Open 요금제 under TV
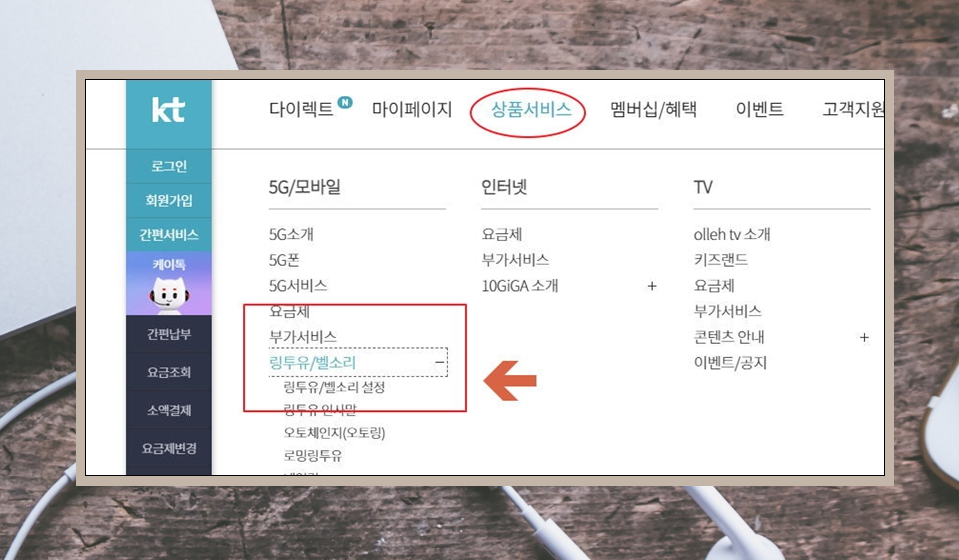Viewport: 959px width, 560px height. (714, 286)
